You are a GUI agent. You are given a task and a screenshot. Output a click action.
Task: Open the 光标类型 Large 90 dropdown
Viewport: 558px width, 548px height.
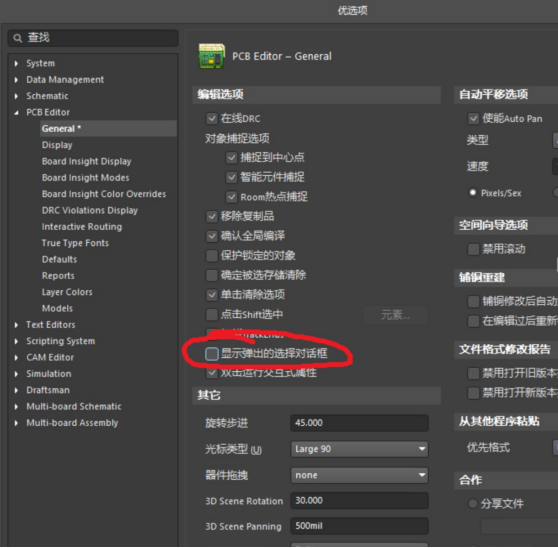tap(359, 449)
